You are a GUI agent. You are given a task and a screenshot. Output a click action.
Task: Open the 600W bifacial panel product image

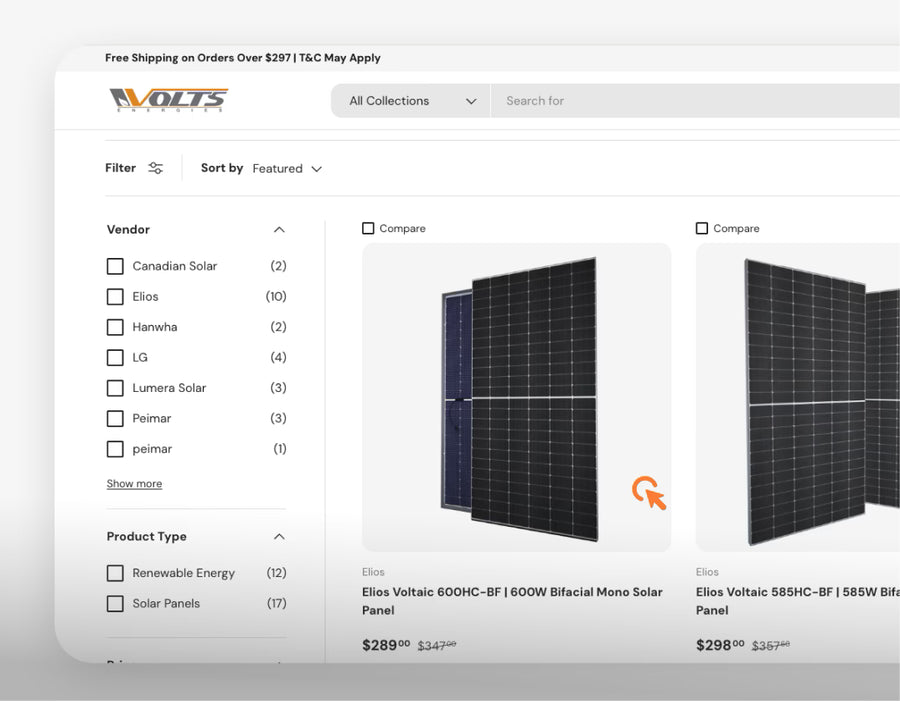[516, 397]
